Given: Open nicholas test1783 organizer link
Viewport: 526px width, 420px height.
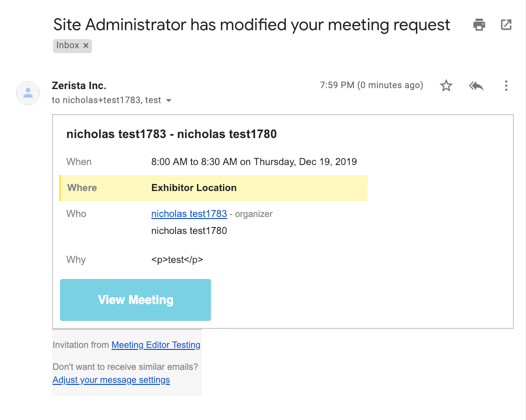Looking at the screenshot, I should click(x=189, y=214).
